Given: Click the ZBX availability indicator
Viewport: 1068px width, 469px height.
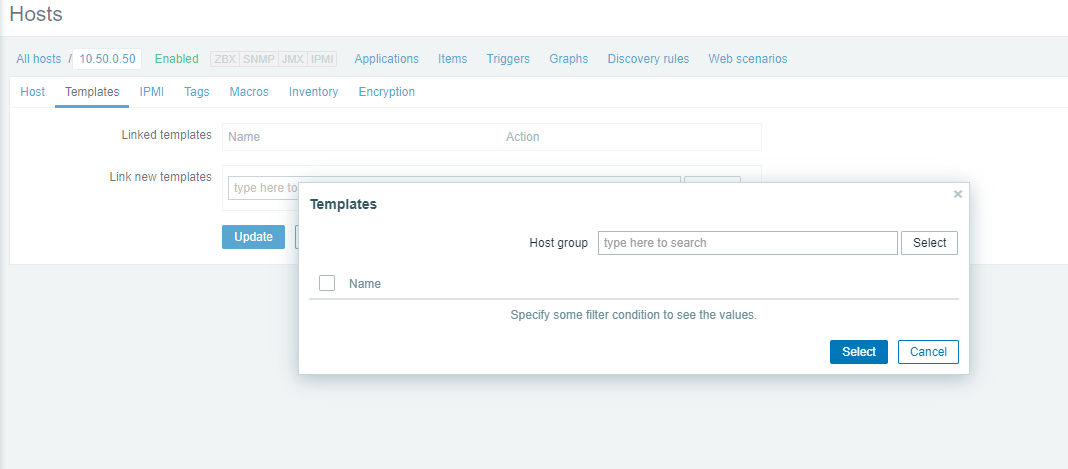Looking at the screenshot, I should pos(225,59).
